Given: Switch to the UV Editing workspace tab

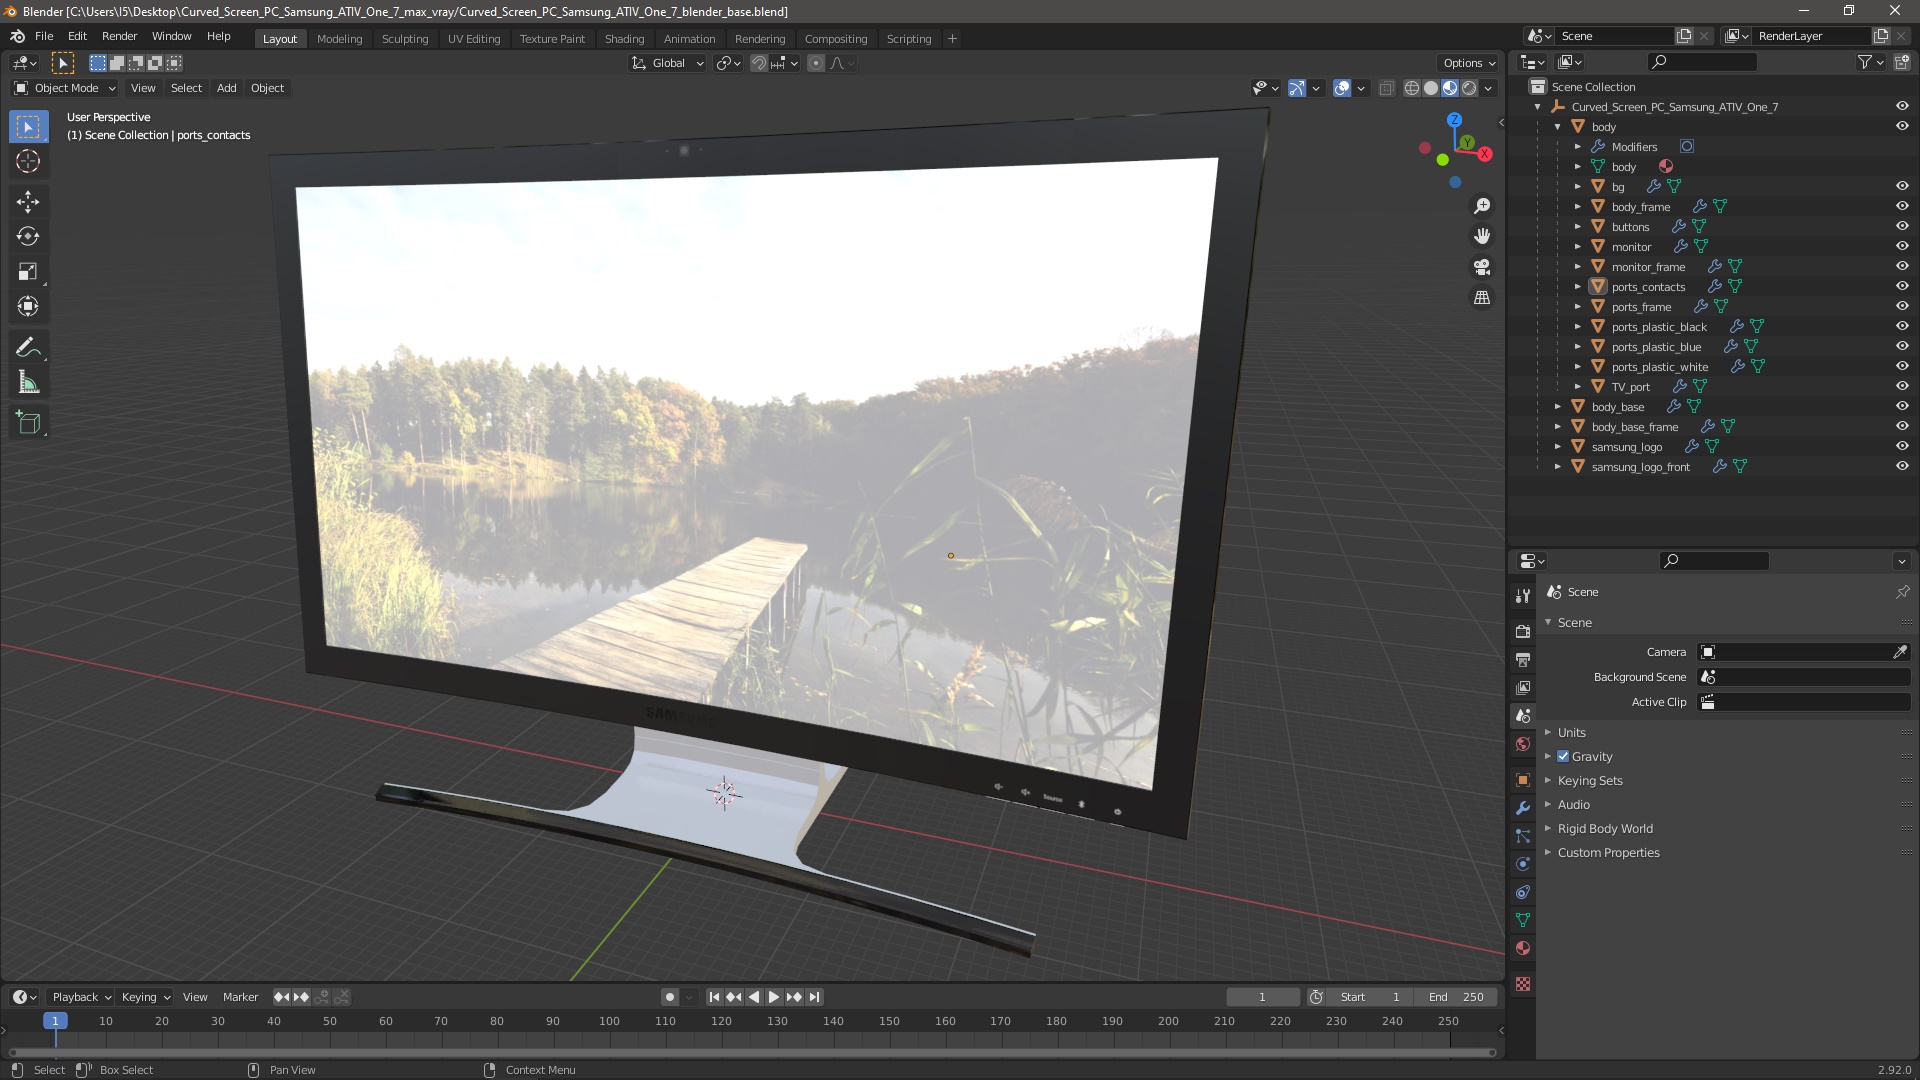Looking at the screenshot, I should [x=474, y=39].
